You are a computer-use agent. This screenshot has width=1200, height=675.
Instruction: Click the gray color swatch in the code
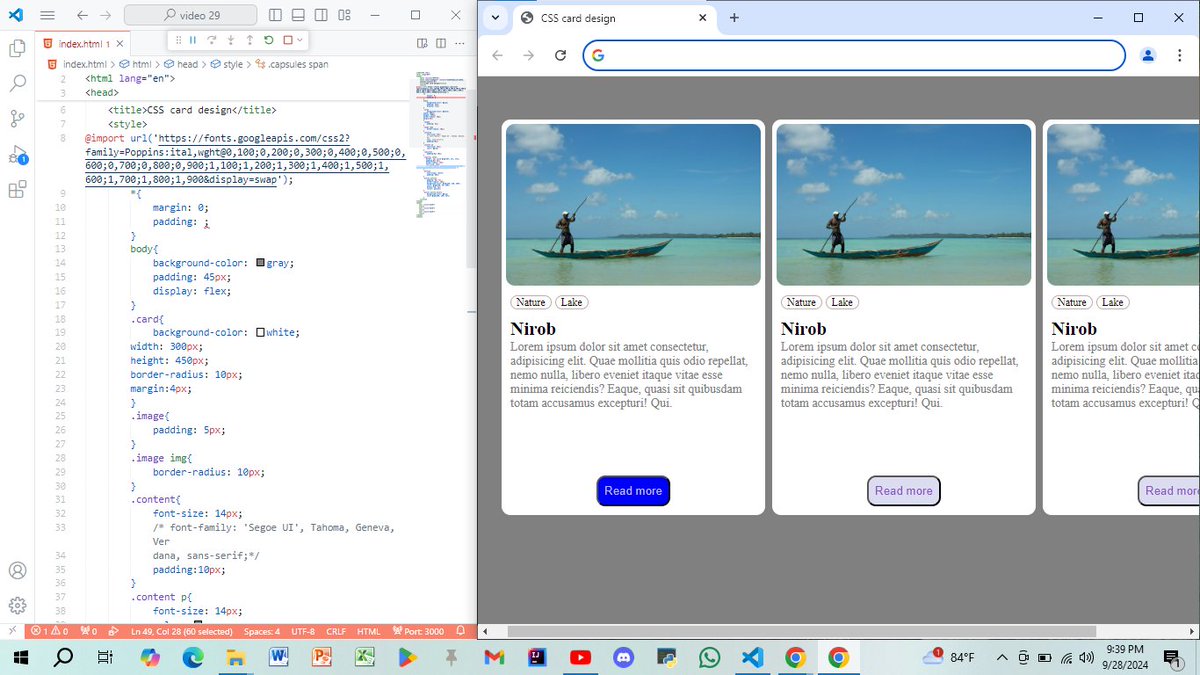[x=260, y=263]
